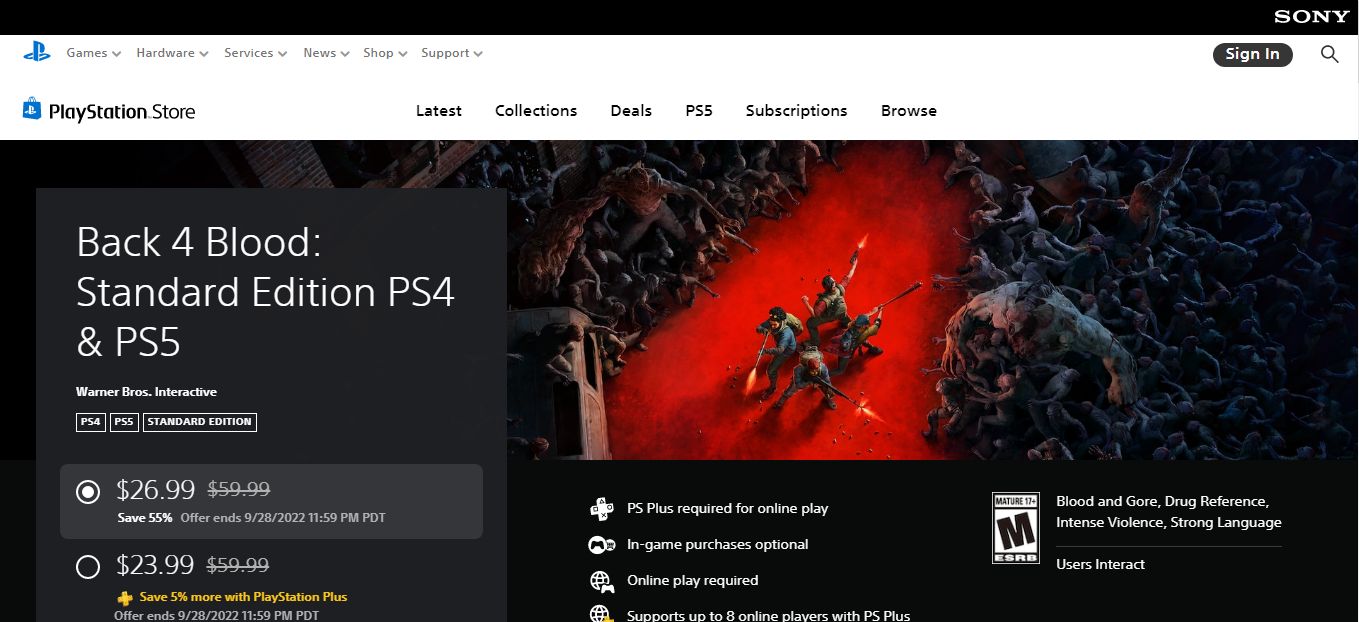The image size is (1359, 622).
Task: Click the 'Users Interact' rating note
Action: (x=1101, y=564)
